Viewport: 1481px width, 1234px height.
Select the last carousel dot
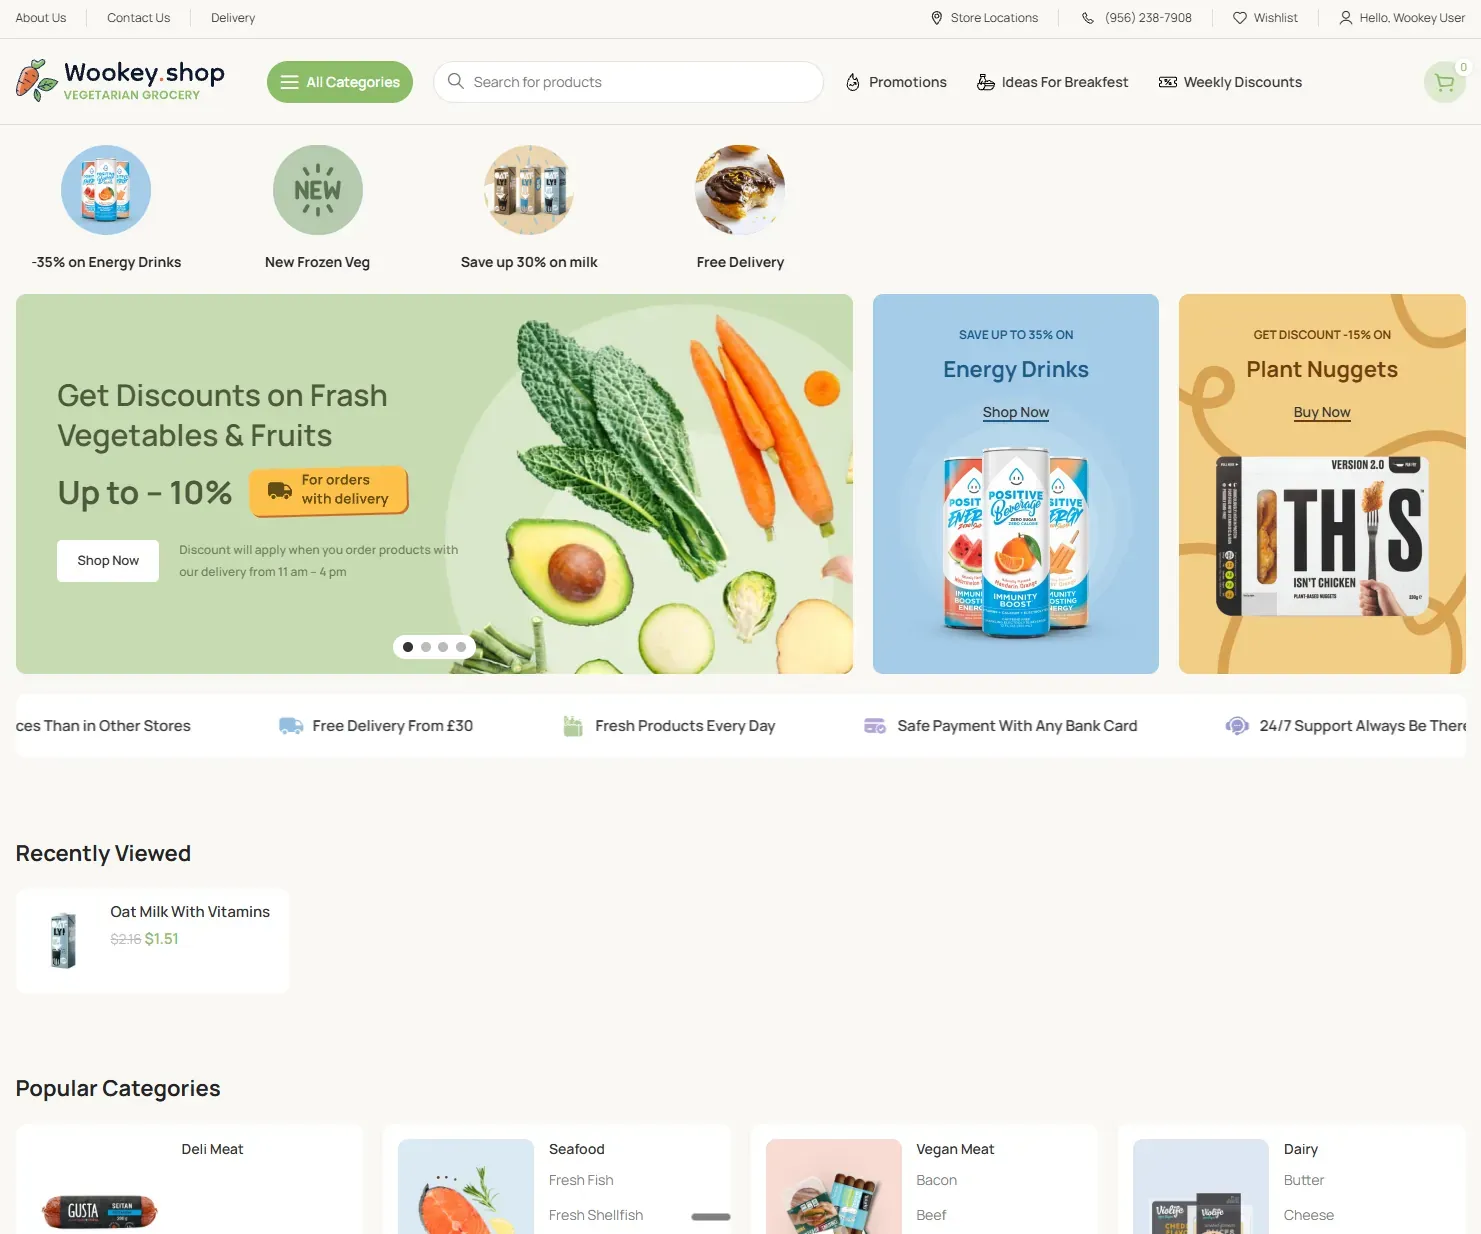click(461, 647)
